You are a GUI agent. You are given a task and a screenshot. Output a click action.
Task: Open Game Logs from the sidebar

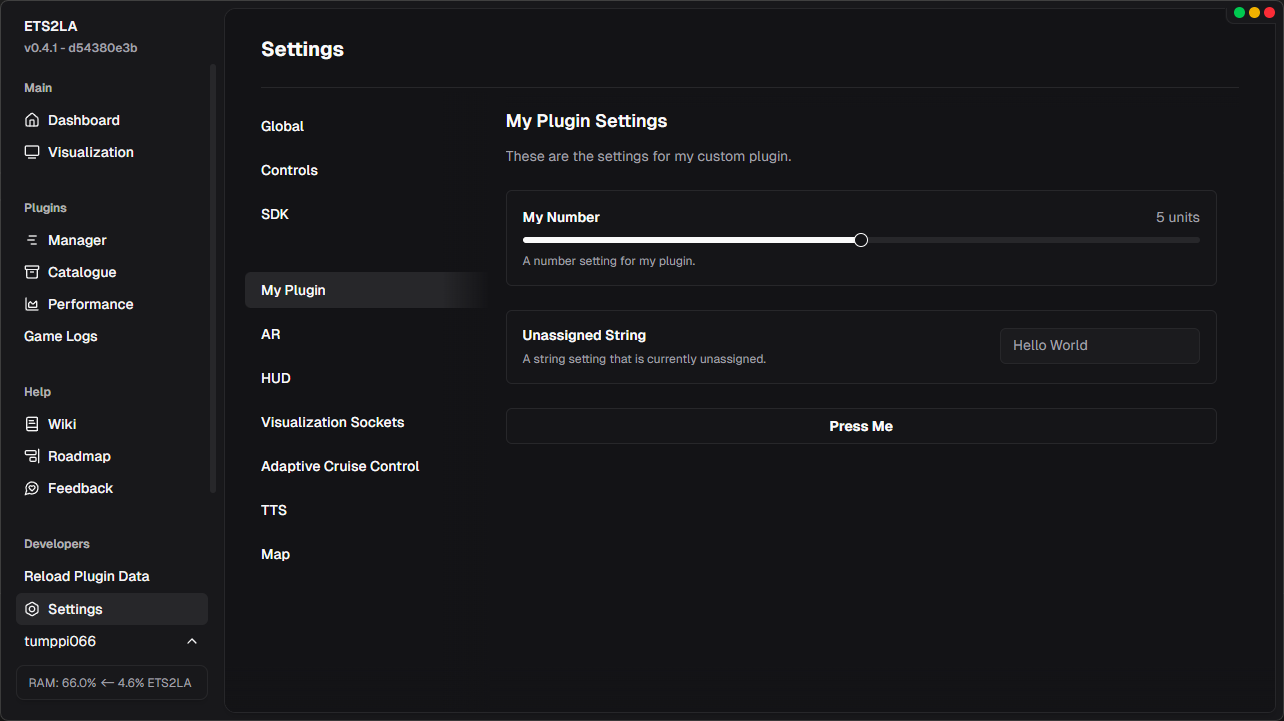[x=60, y=335]
